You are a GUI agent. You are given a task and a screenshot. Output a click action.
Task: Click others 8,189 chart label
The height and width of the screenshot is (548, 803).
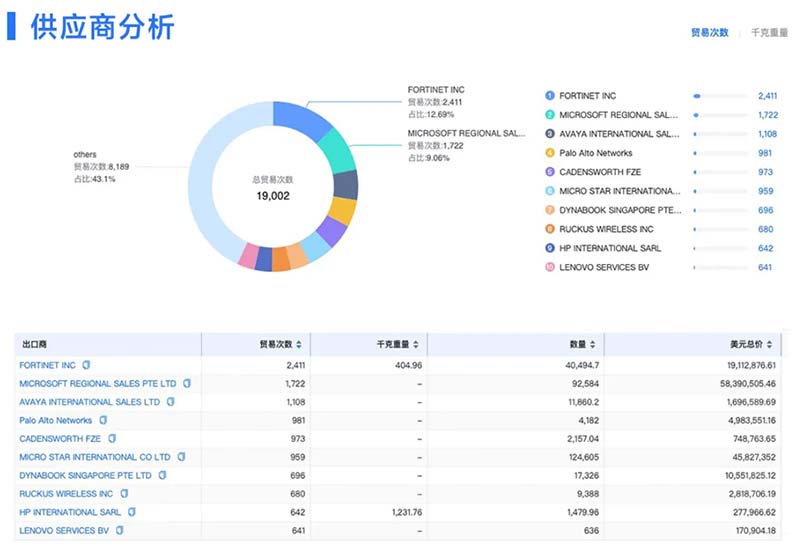(x=101, y=166)
